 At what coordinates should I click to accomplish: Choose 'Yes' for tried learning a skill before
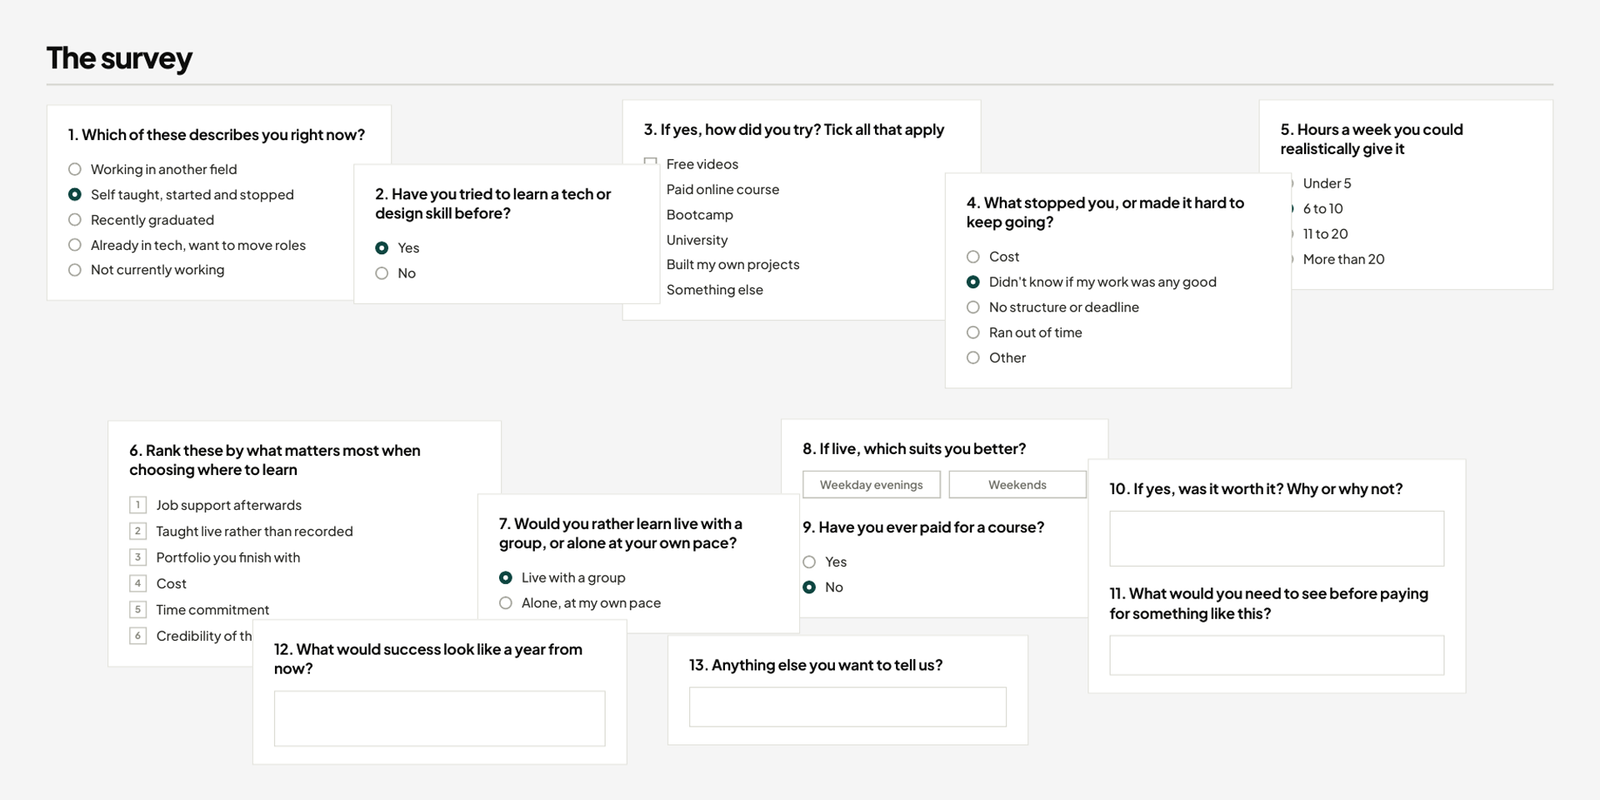[381, 248]
